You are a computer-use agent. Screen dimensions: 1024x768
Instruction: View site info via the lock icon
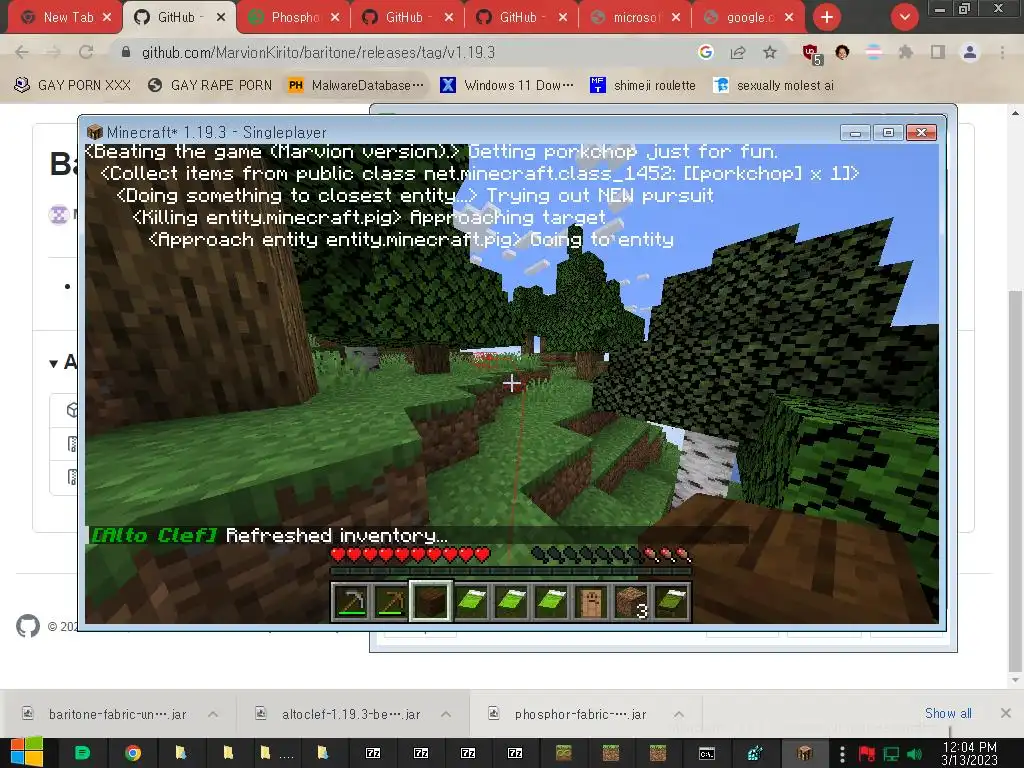(126, 52)
